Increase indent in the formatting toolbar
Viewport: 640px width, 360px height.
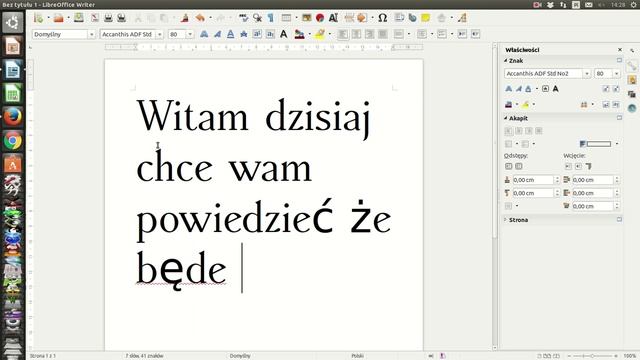[x=462, y=34]
